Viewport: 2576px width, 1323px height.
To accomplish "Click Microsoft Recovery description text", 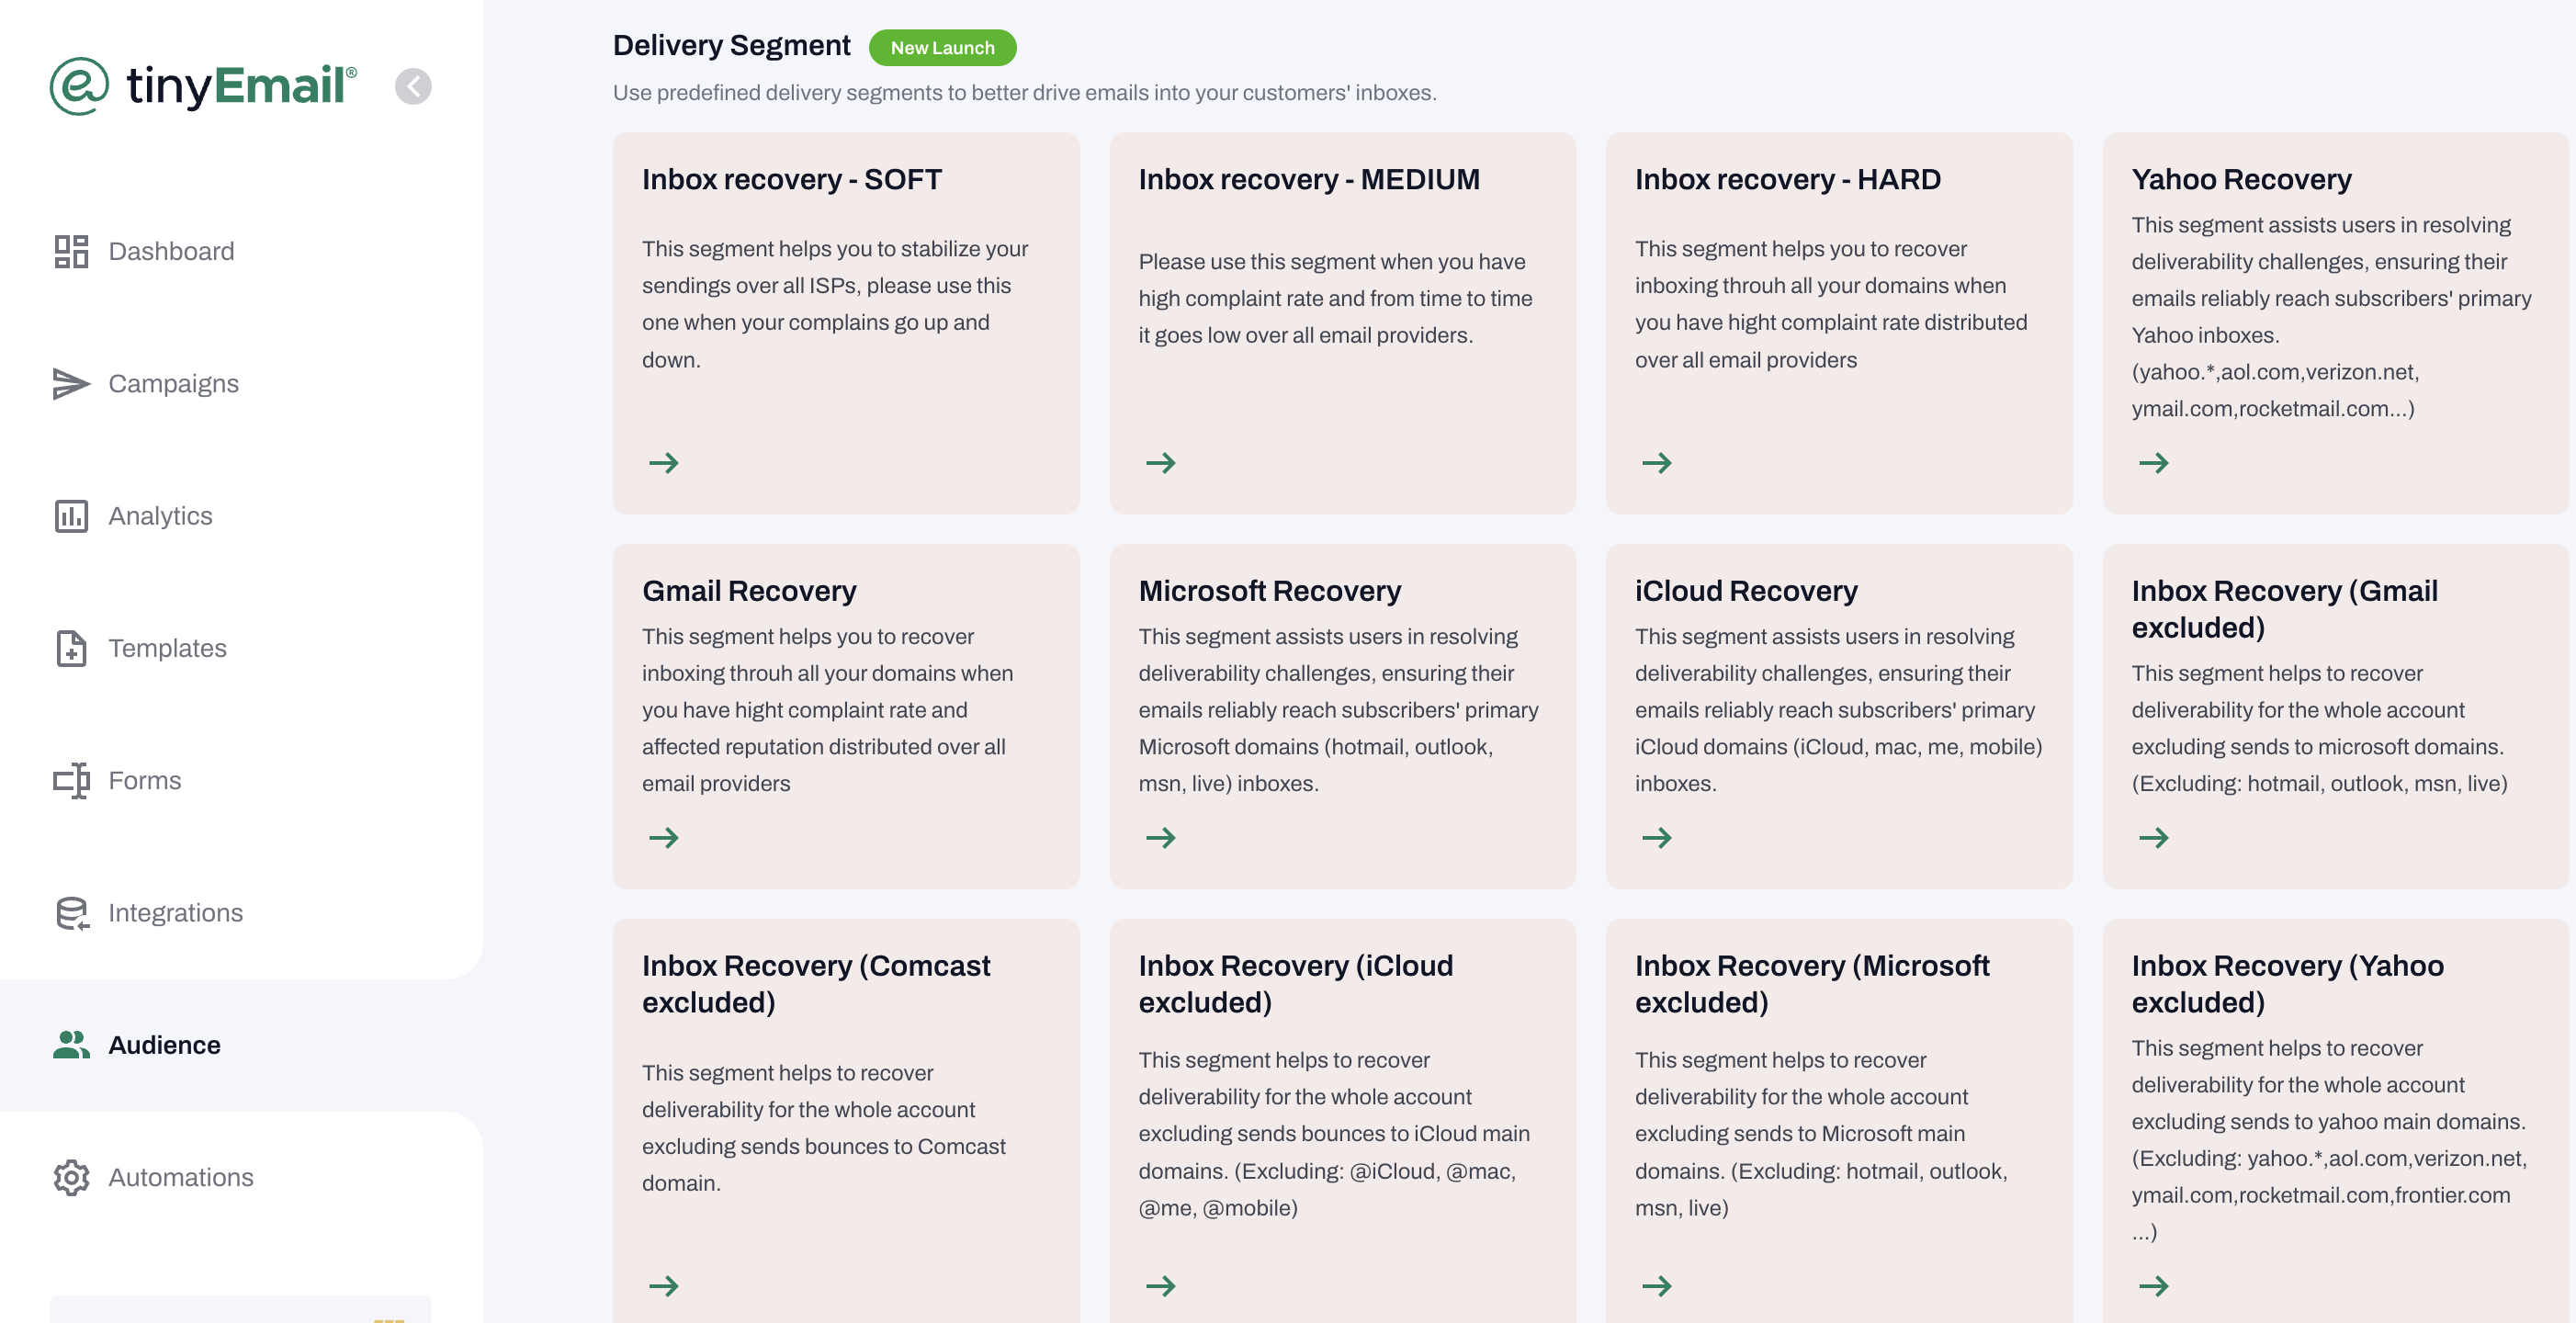I will pos(1338,710).
